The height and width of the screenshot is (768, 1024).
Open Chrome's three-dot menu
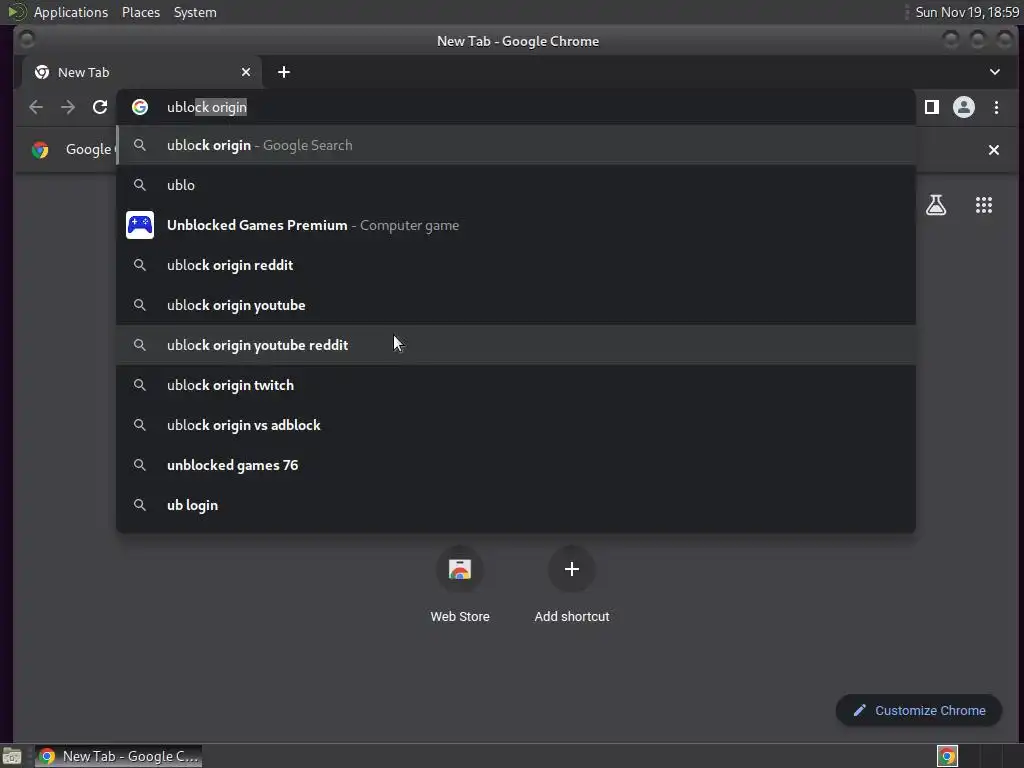997,107
